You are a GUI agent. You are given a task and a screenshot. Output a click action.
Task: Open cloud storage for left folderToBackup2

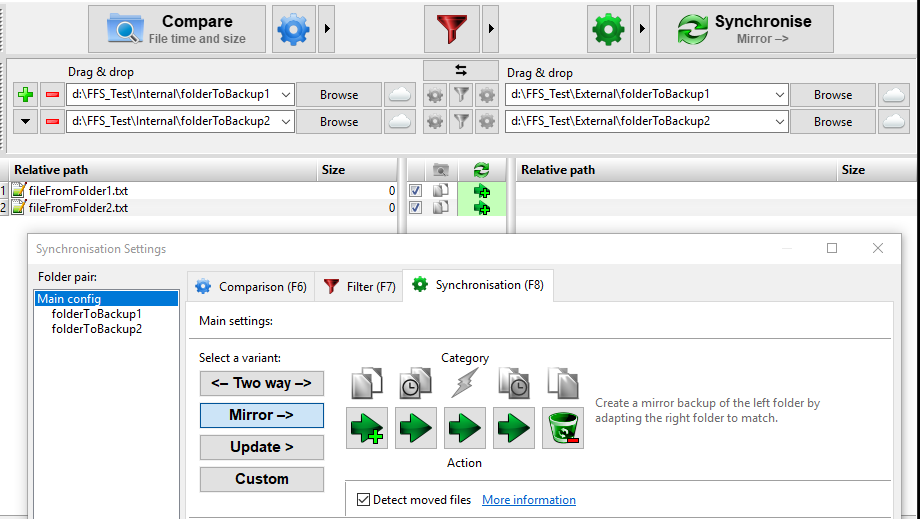400,121
